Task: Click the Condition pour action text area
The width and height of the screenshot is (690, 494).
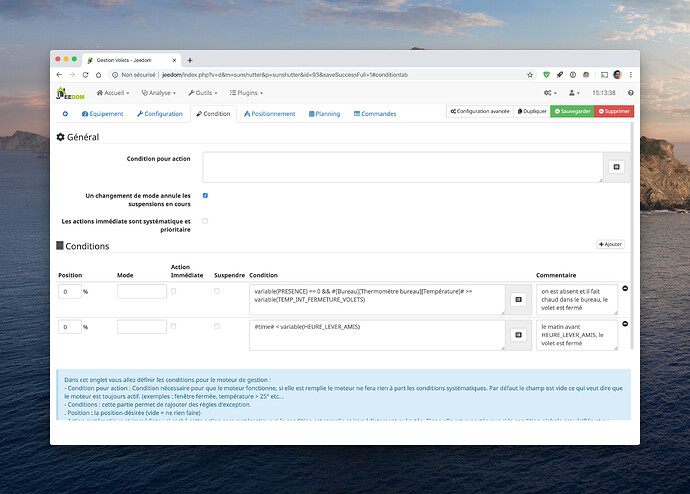Action: 403,167
